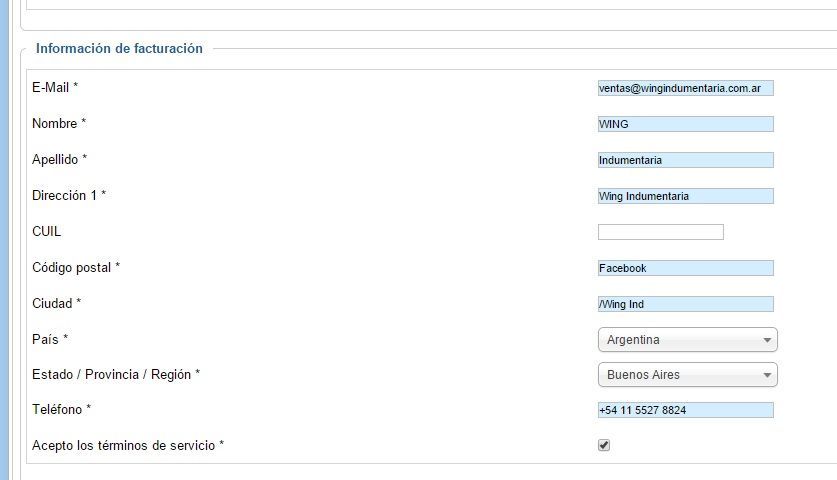Image resolution: width=837 pixels, height=480 pixels.
Task: Click the 'Información de facturación' section heading
Action: 119,49
